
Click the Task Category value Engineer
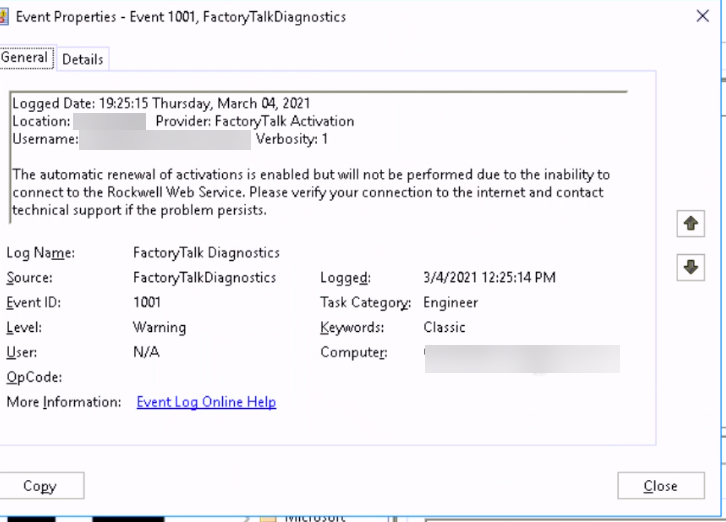(x=450, y=302)
